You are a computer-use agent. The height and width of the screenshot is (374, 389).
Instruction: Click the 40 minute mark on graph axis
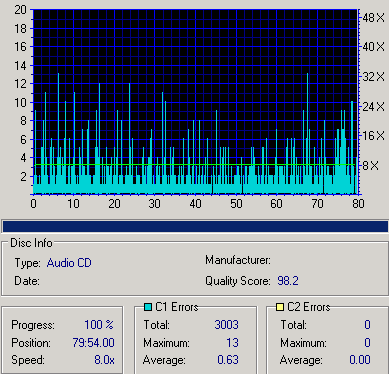[x=195, y=203]
